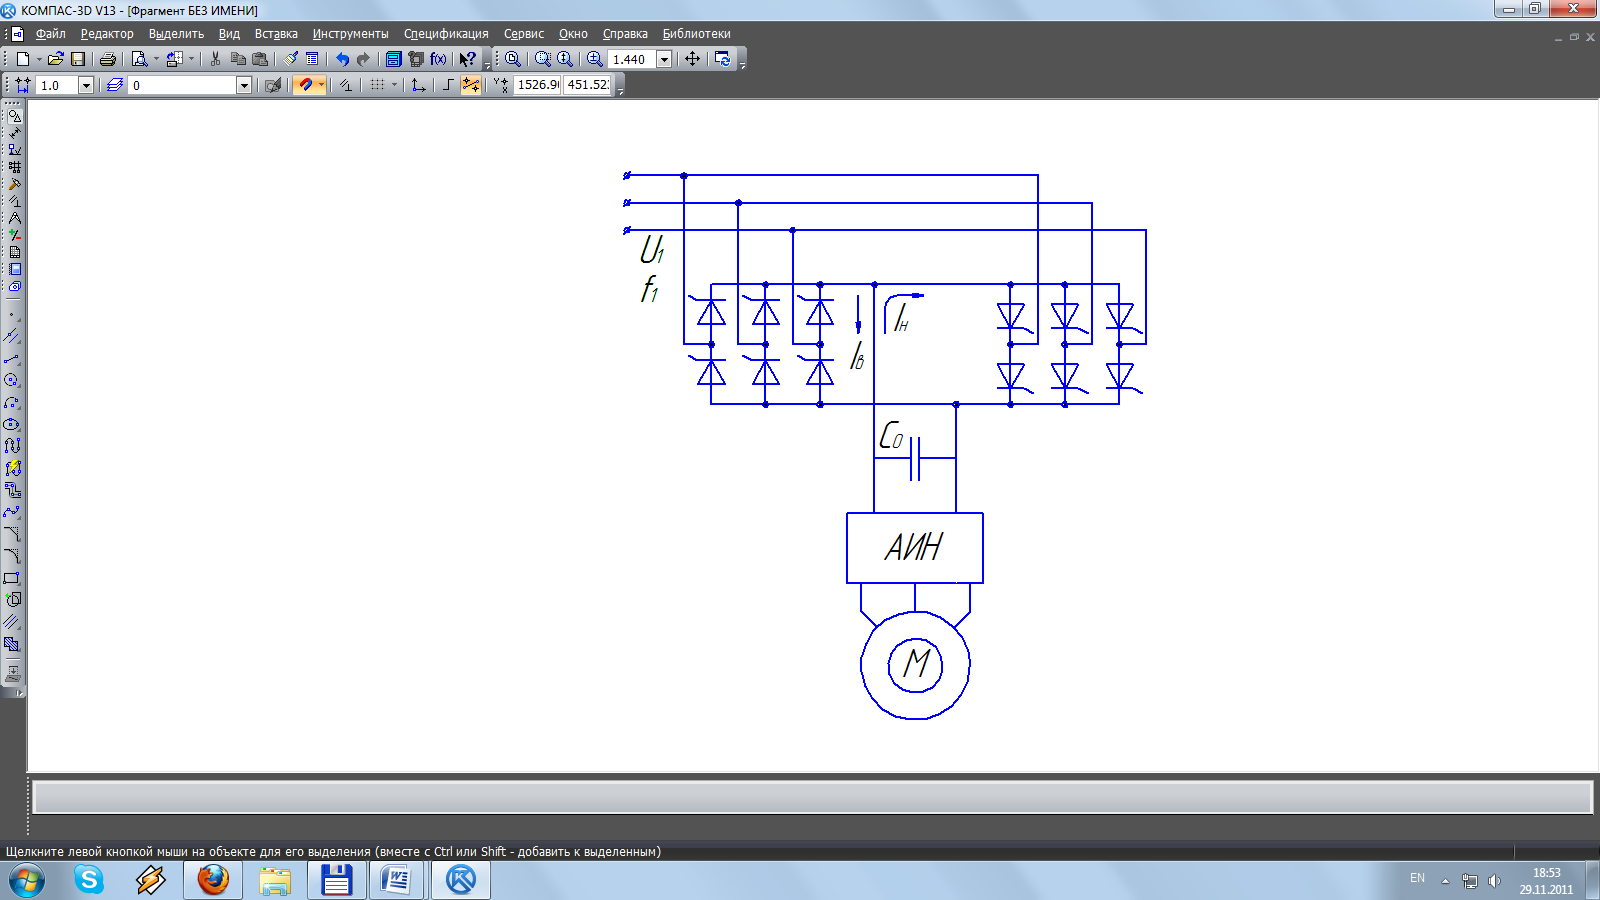
Task: Open the Выделить menu
Action: (176, 34)
